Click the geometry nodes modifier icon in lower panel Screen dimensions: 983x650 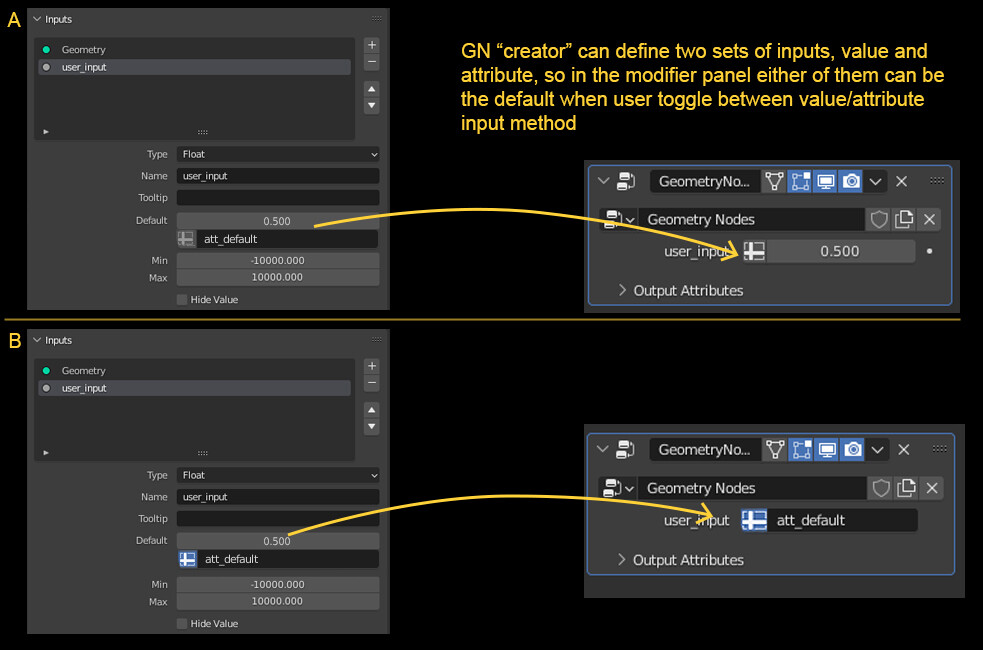coord(625,450)
